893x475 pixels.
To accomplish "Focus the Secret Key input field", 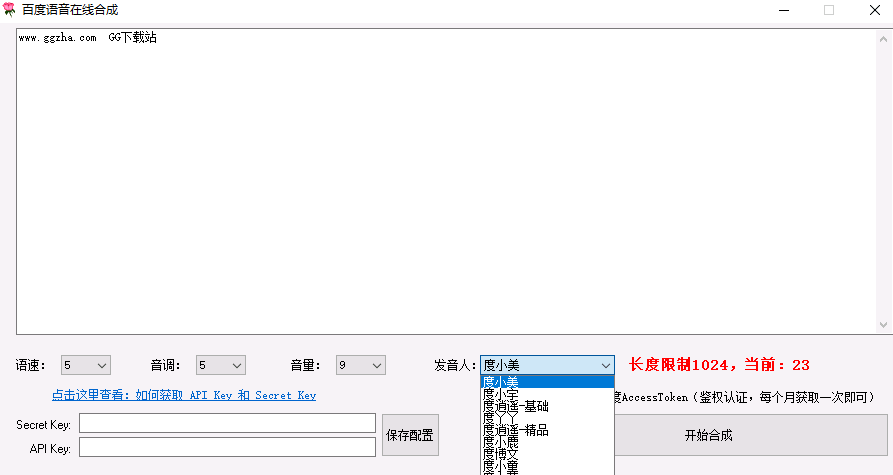I will click(227, 423).
